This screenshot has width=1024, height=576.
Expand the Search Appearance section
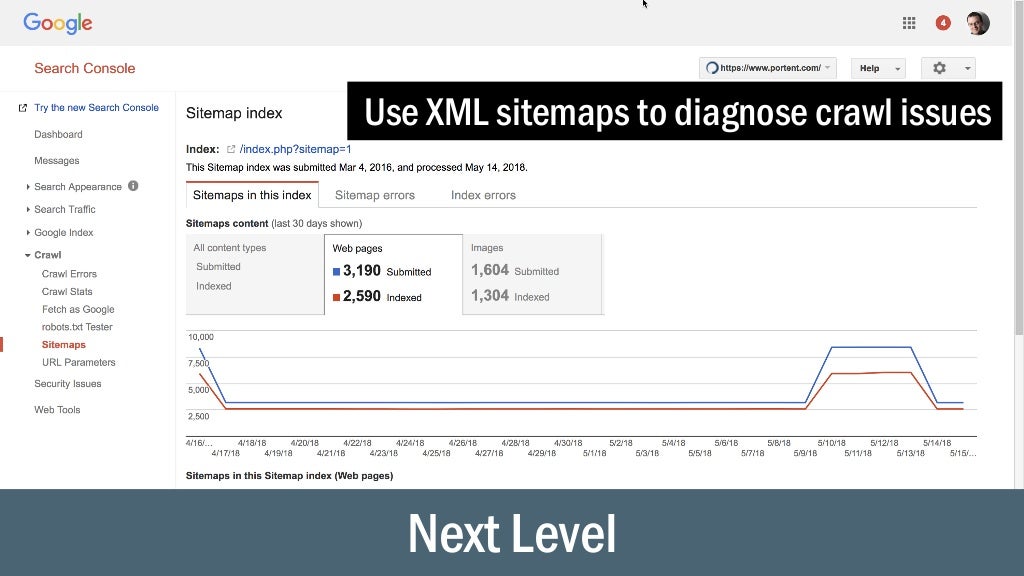28,187
